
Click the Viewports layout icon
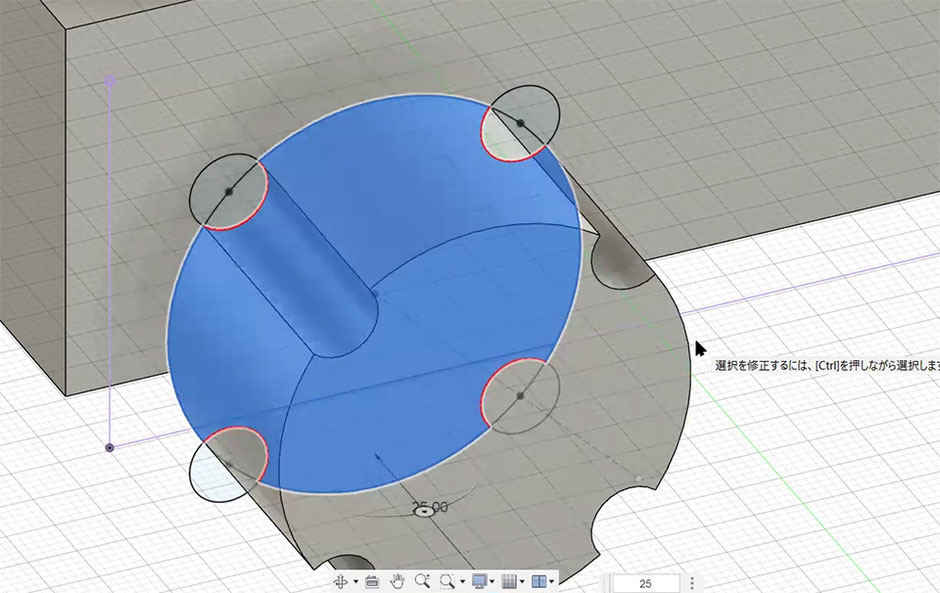coord(538,581)
